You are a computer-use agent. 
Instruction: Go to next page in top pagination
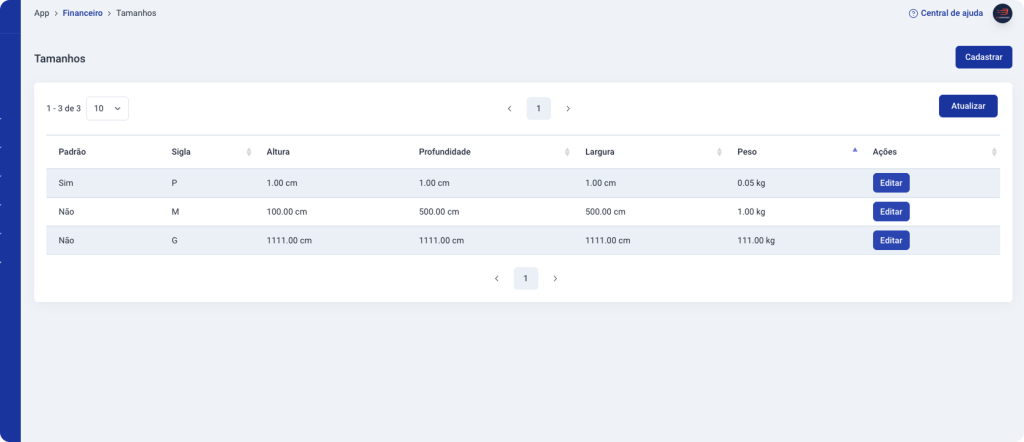(x=568, y=108)
